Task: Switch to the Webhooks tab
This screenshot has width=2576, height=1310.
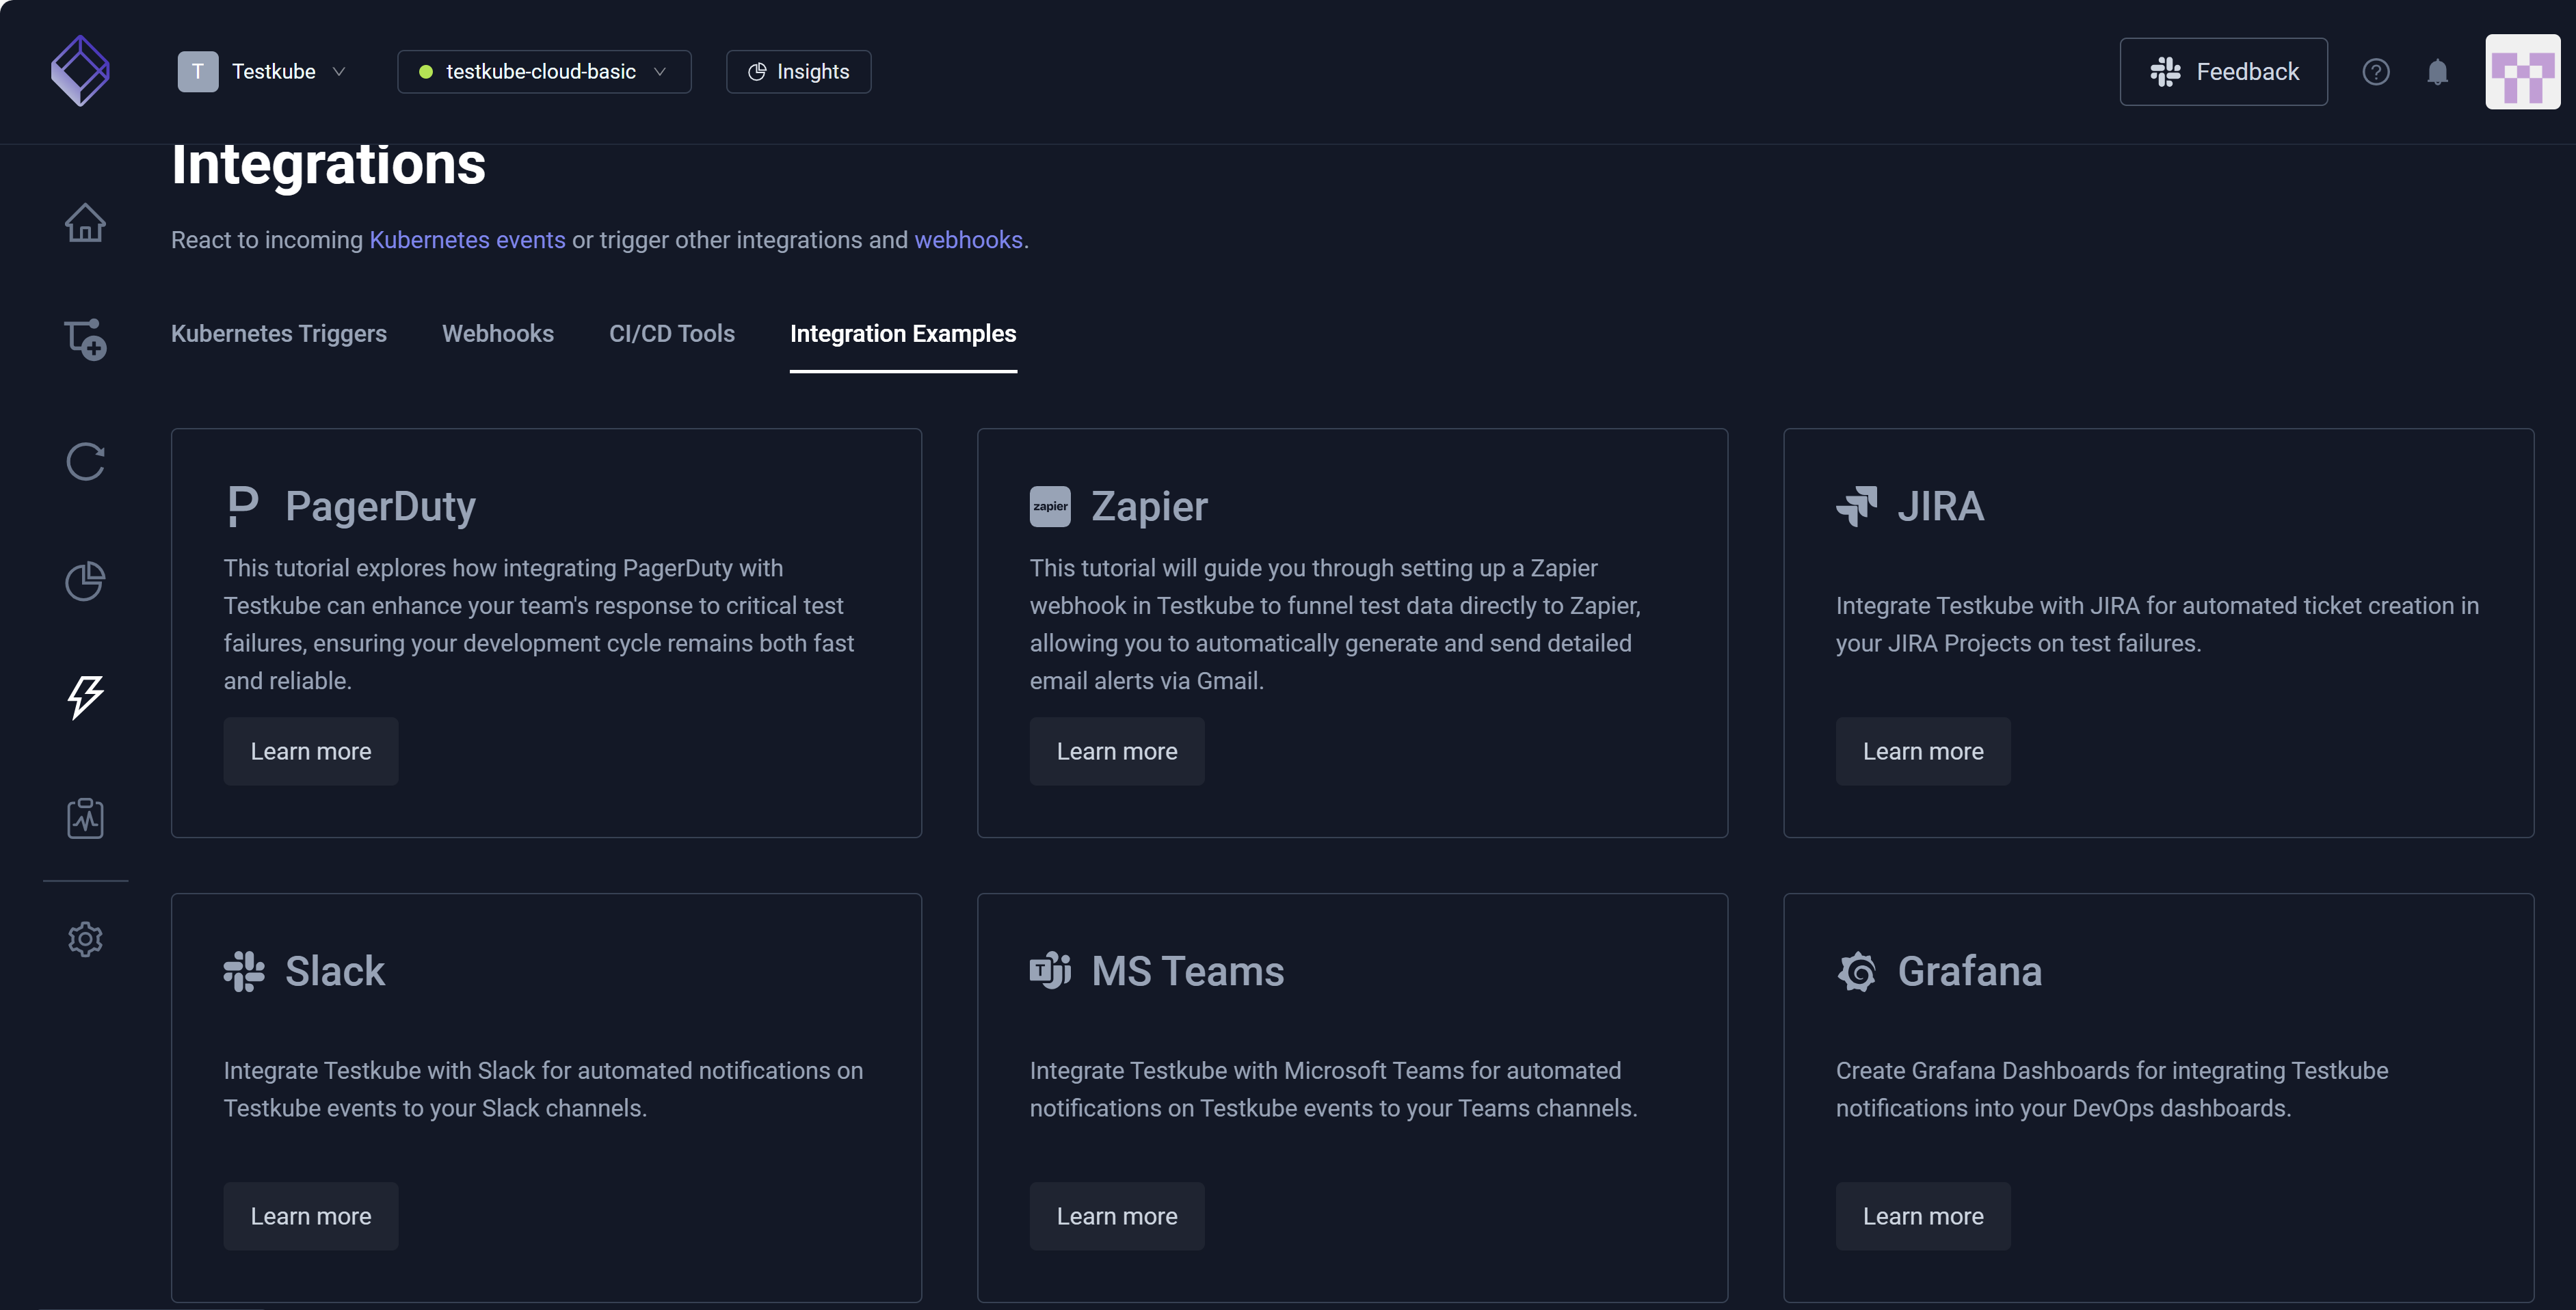Action: coord(497,334)
